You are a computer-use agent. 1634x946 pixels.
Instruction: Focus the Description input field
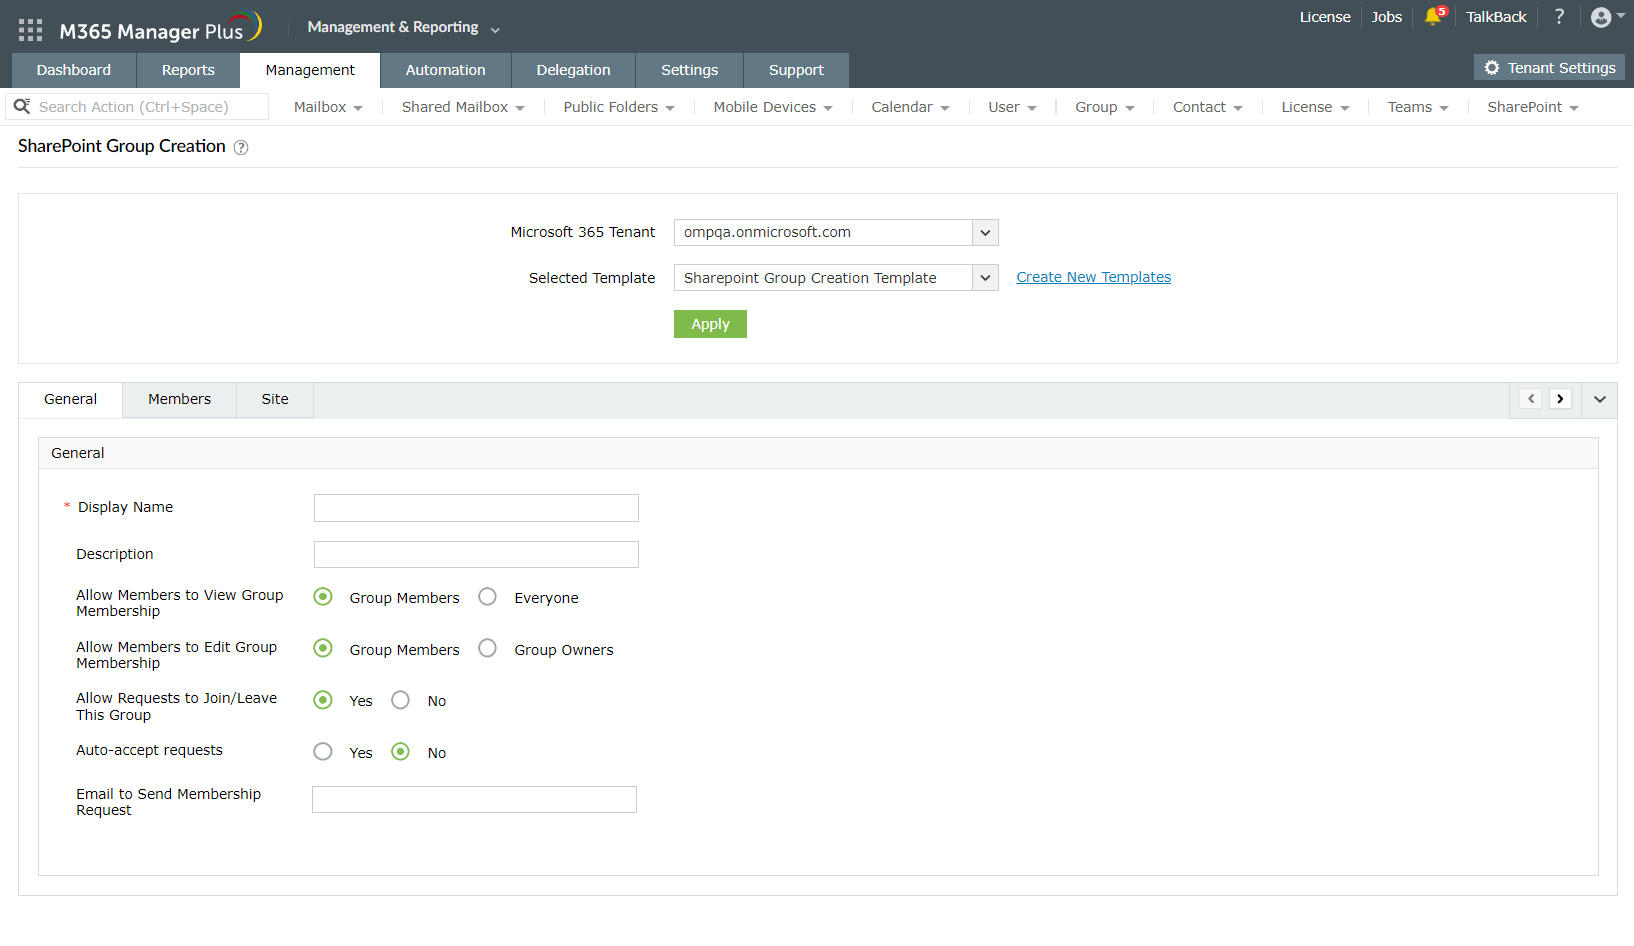[476, 555]
